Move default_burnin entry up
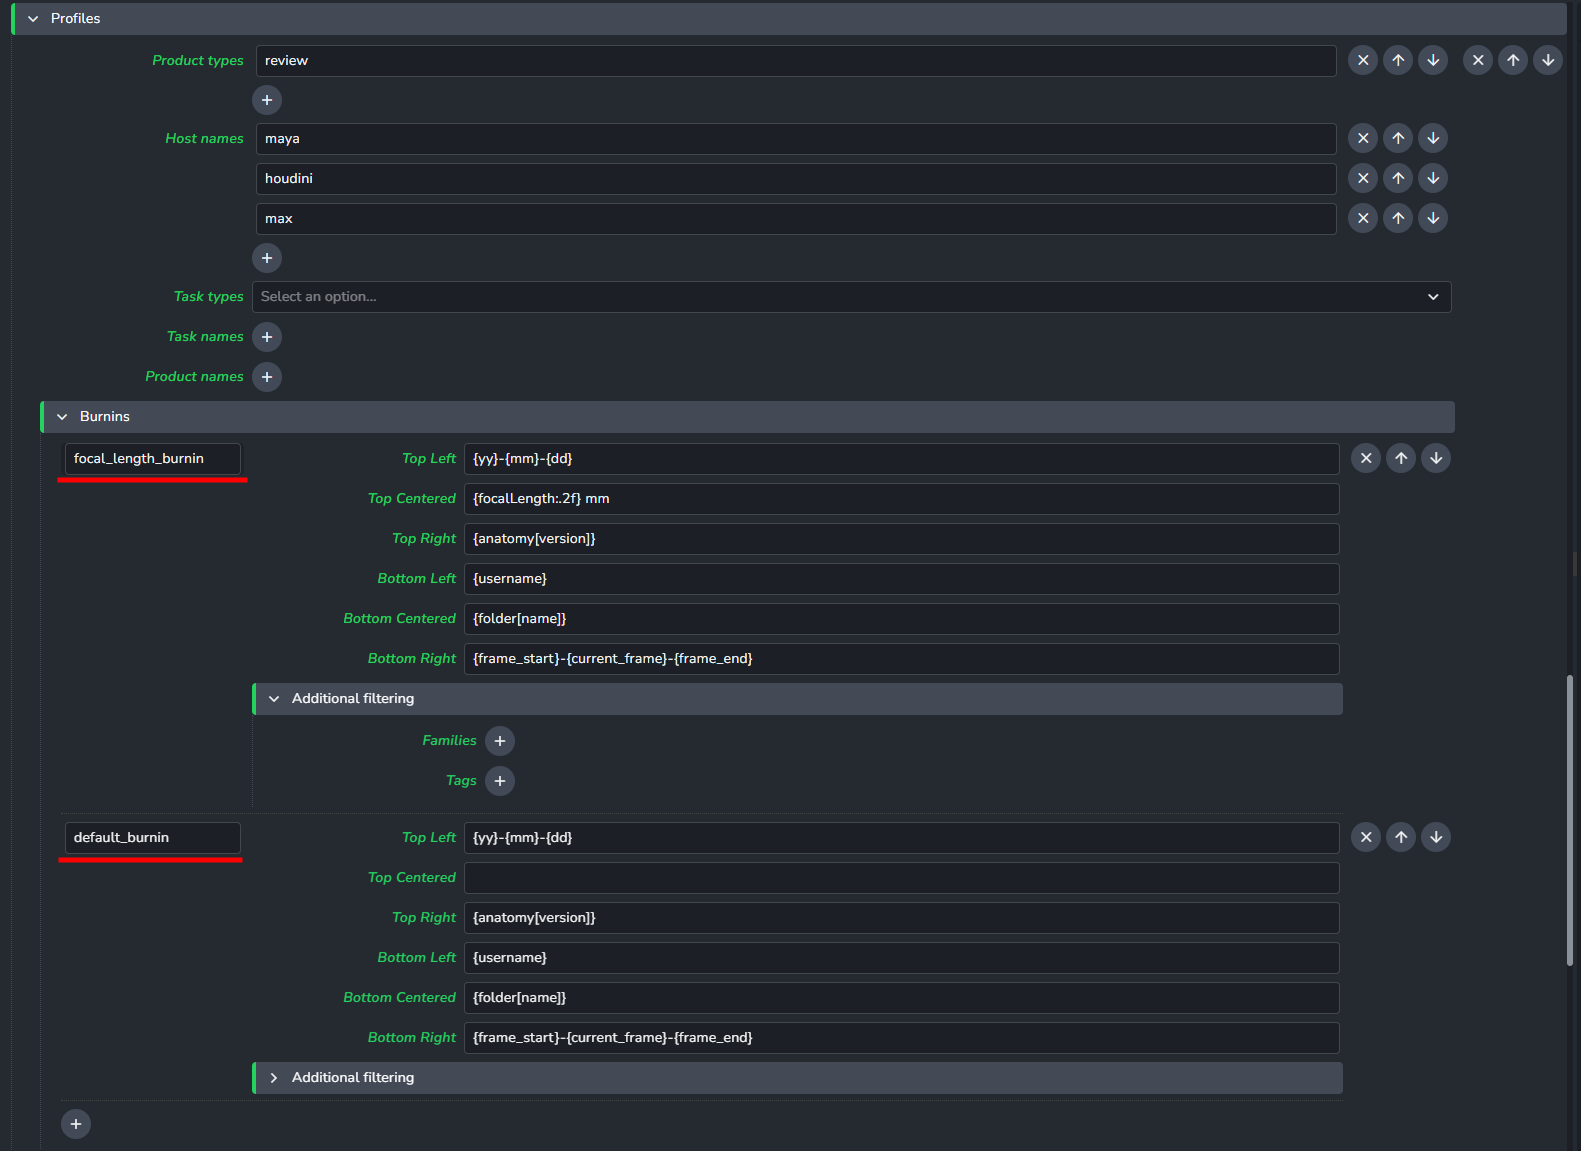The image size is (1581, 1151). click(x=1401, y=837)
